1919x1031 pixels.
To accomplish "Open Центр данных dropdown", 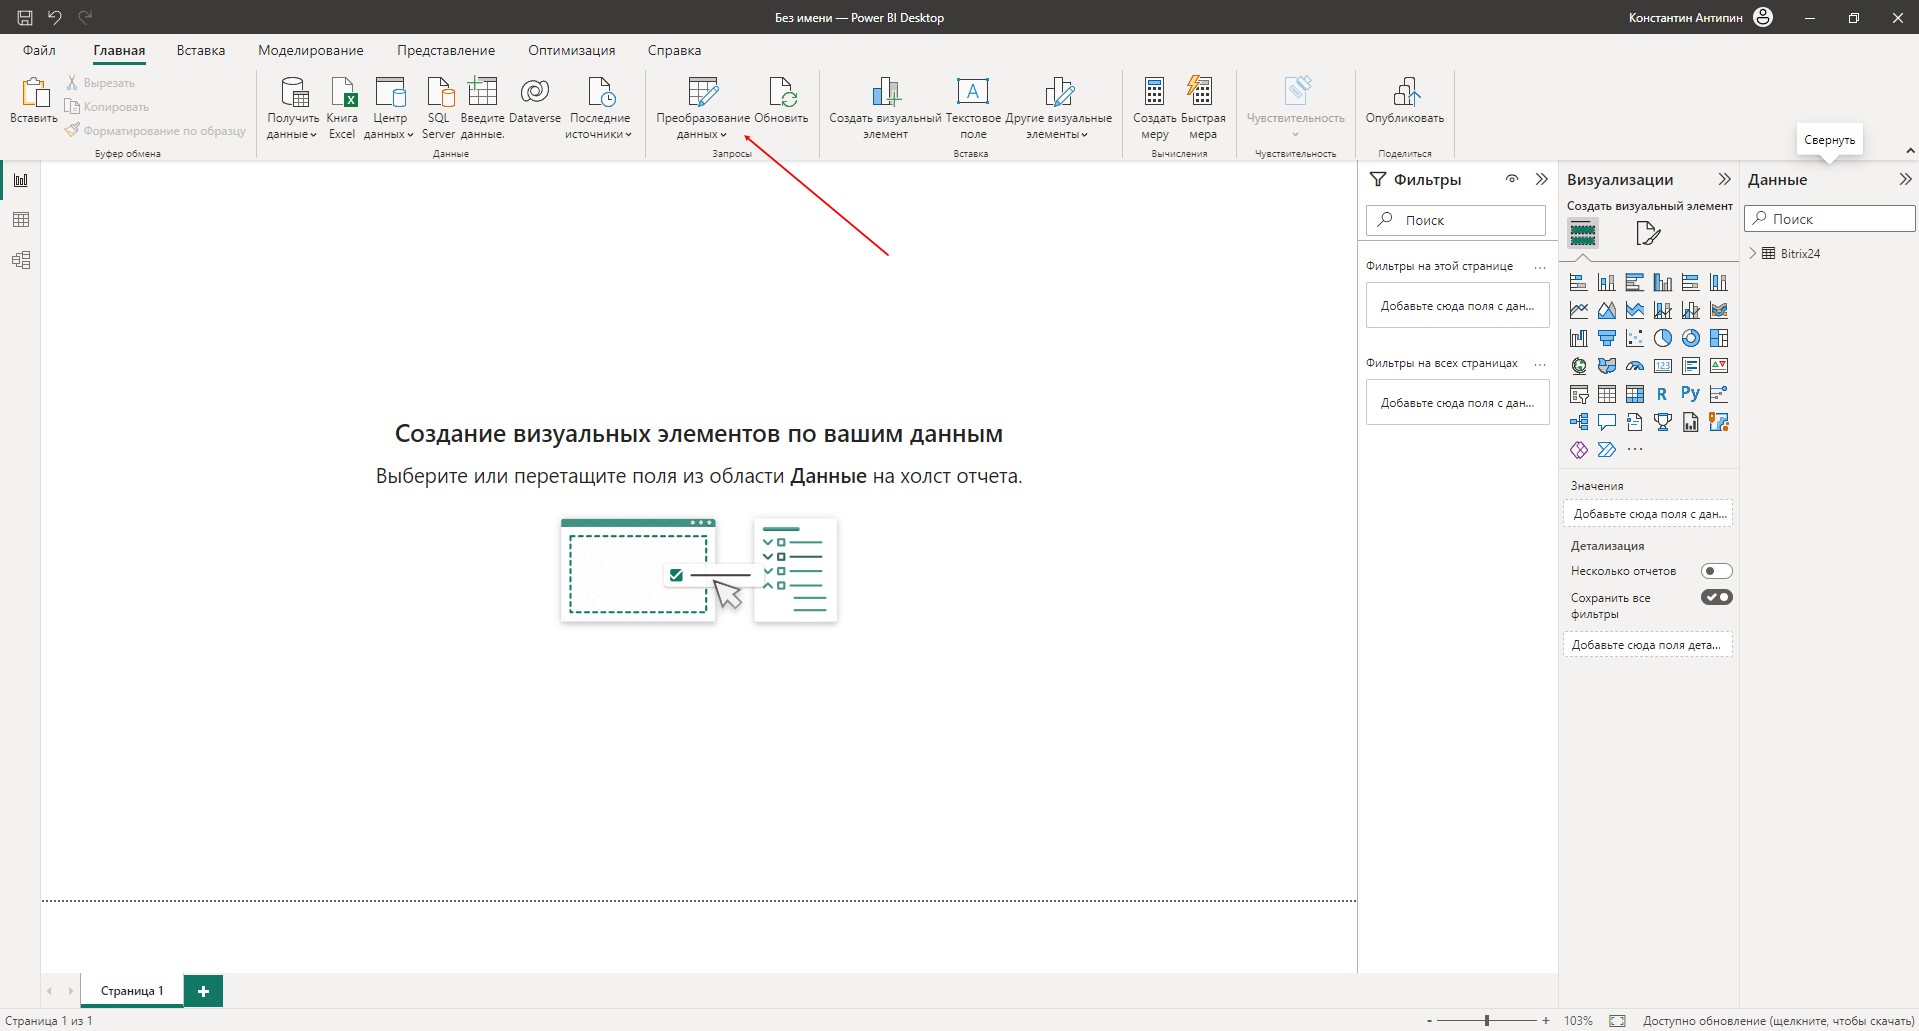I will [390, 107].
